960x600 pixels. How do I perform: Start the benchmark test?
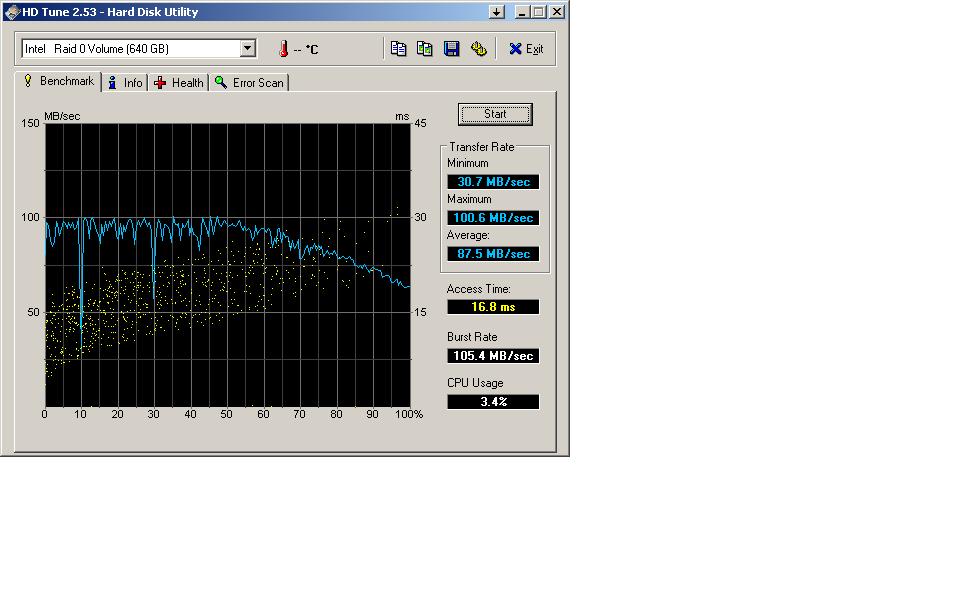pyautogui.click(x=495, y=114)
